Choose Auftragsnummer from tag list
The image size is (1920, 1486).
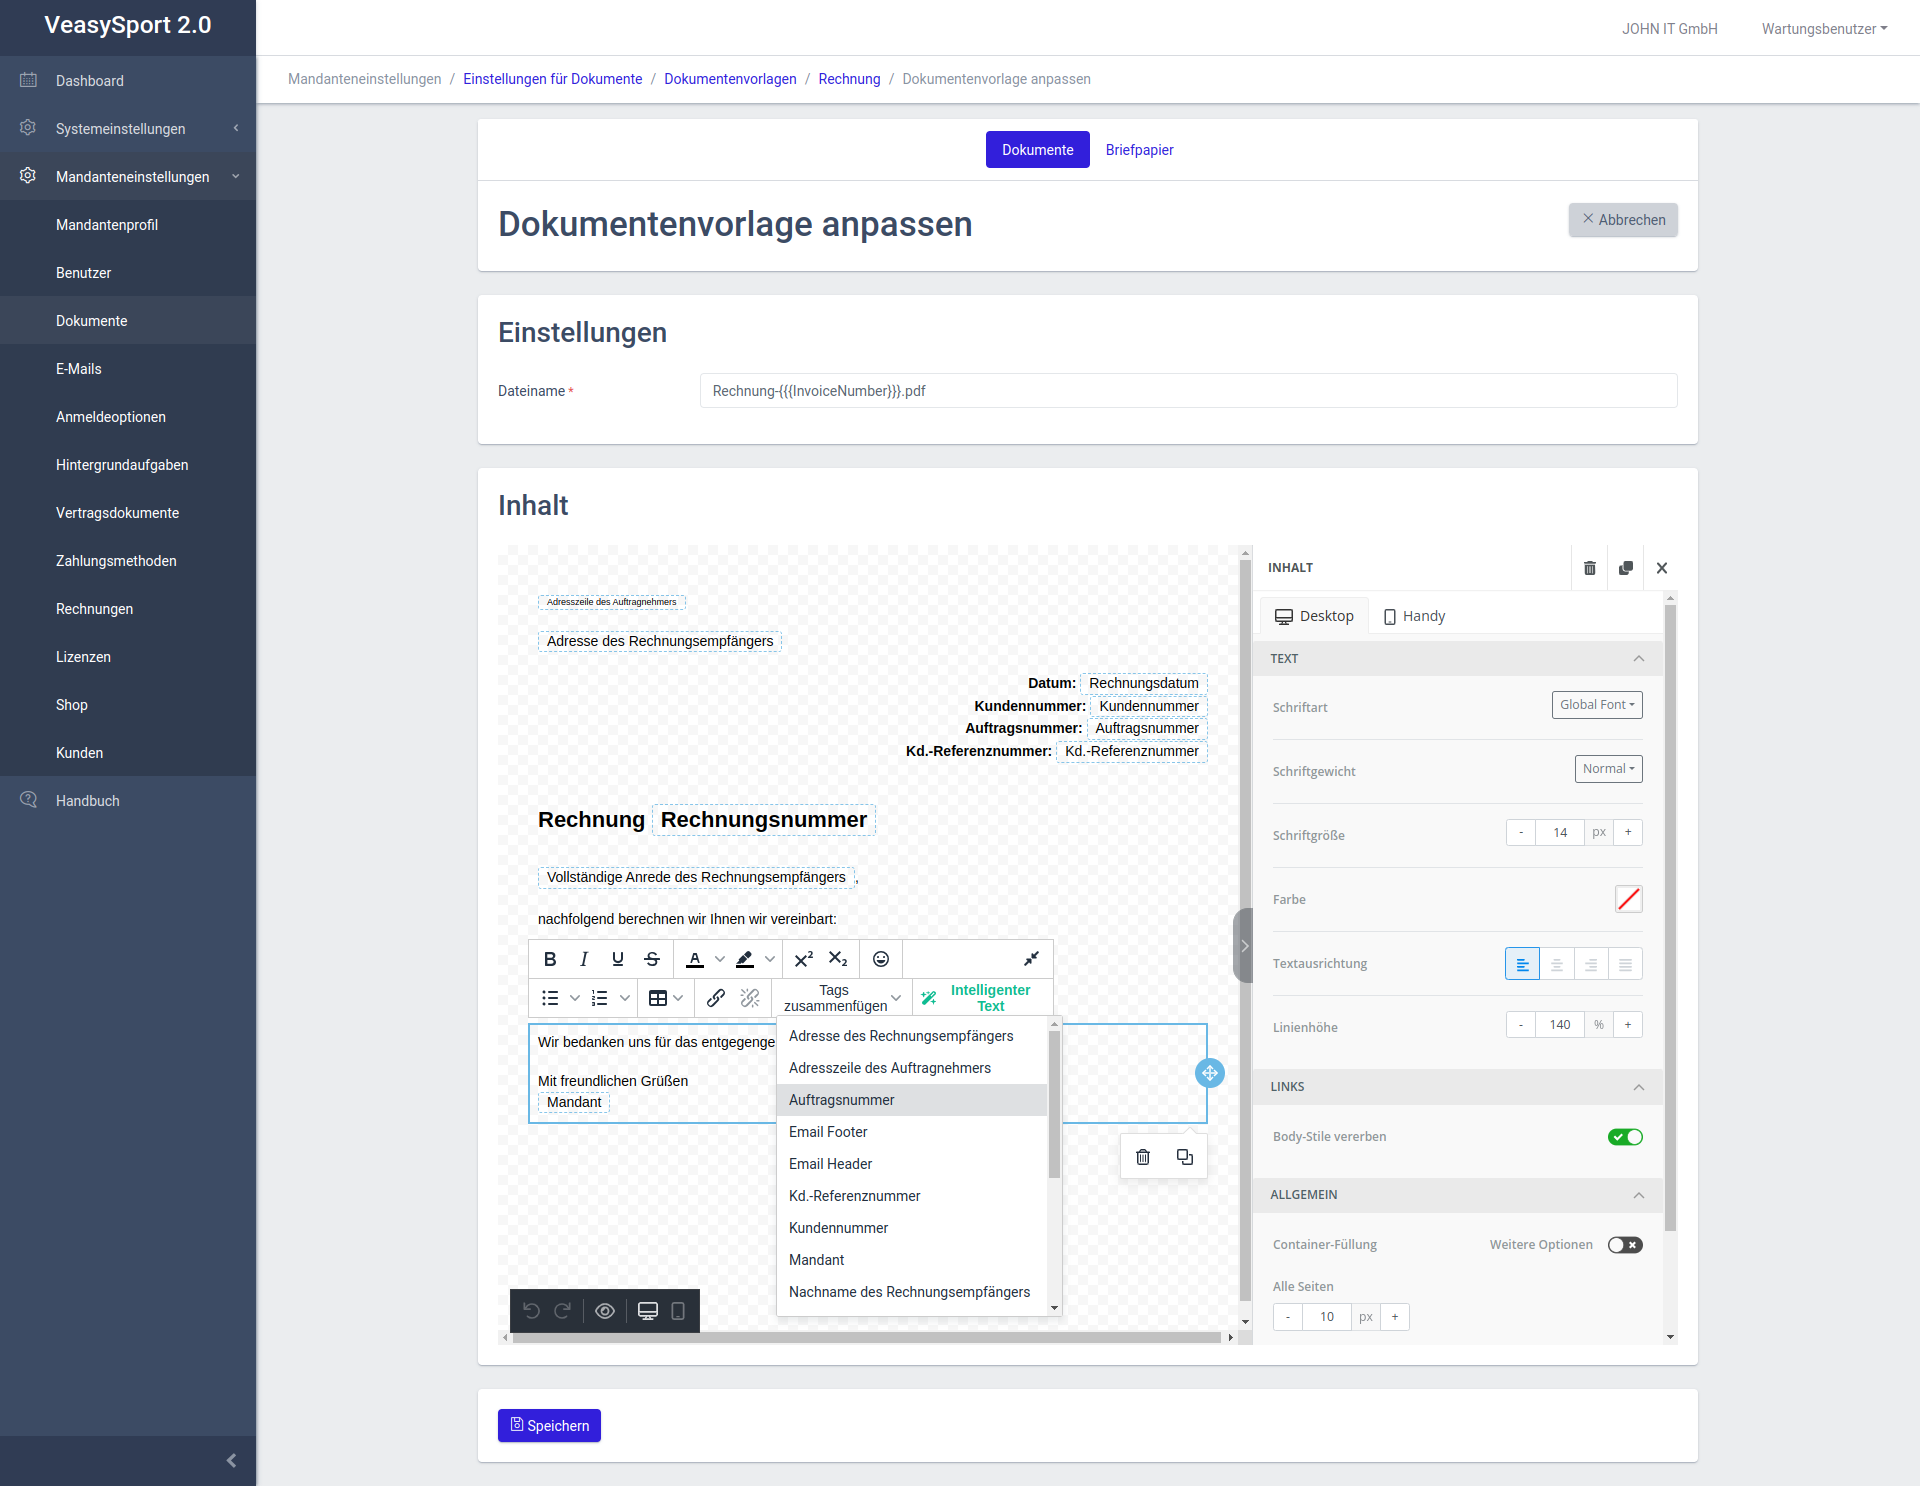(842, 1100)
